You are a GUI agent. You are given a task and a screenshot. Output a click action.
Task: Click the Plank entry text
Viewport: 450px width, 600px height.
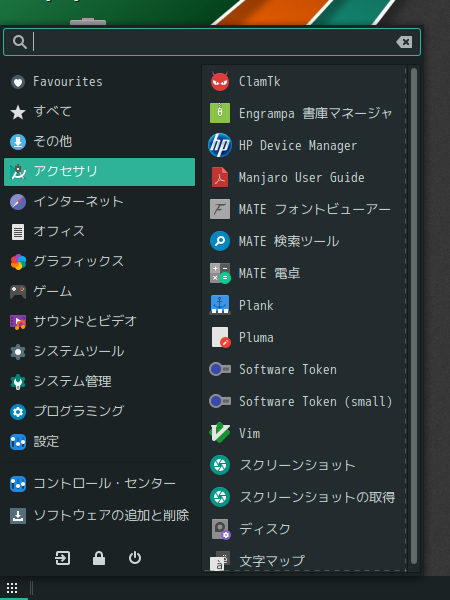coord(256,305)
